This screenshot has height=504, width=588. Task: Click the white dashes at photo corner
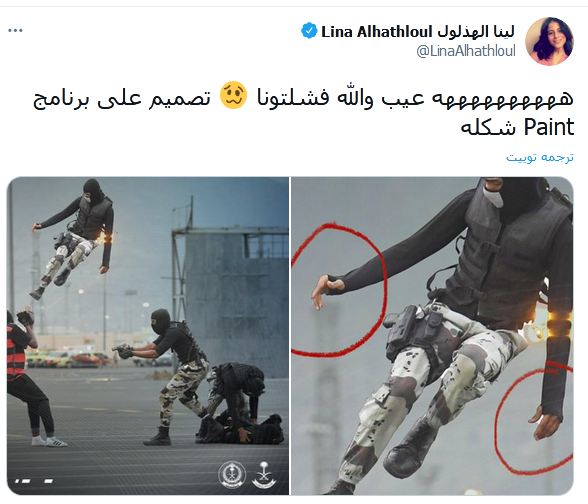(34, 481)
